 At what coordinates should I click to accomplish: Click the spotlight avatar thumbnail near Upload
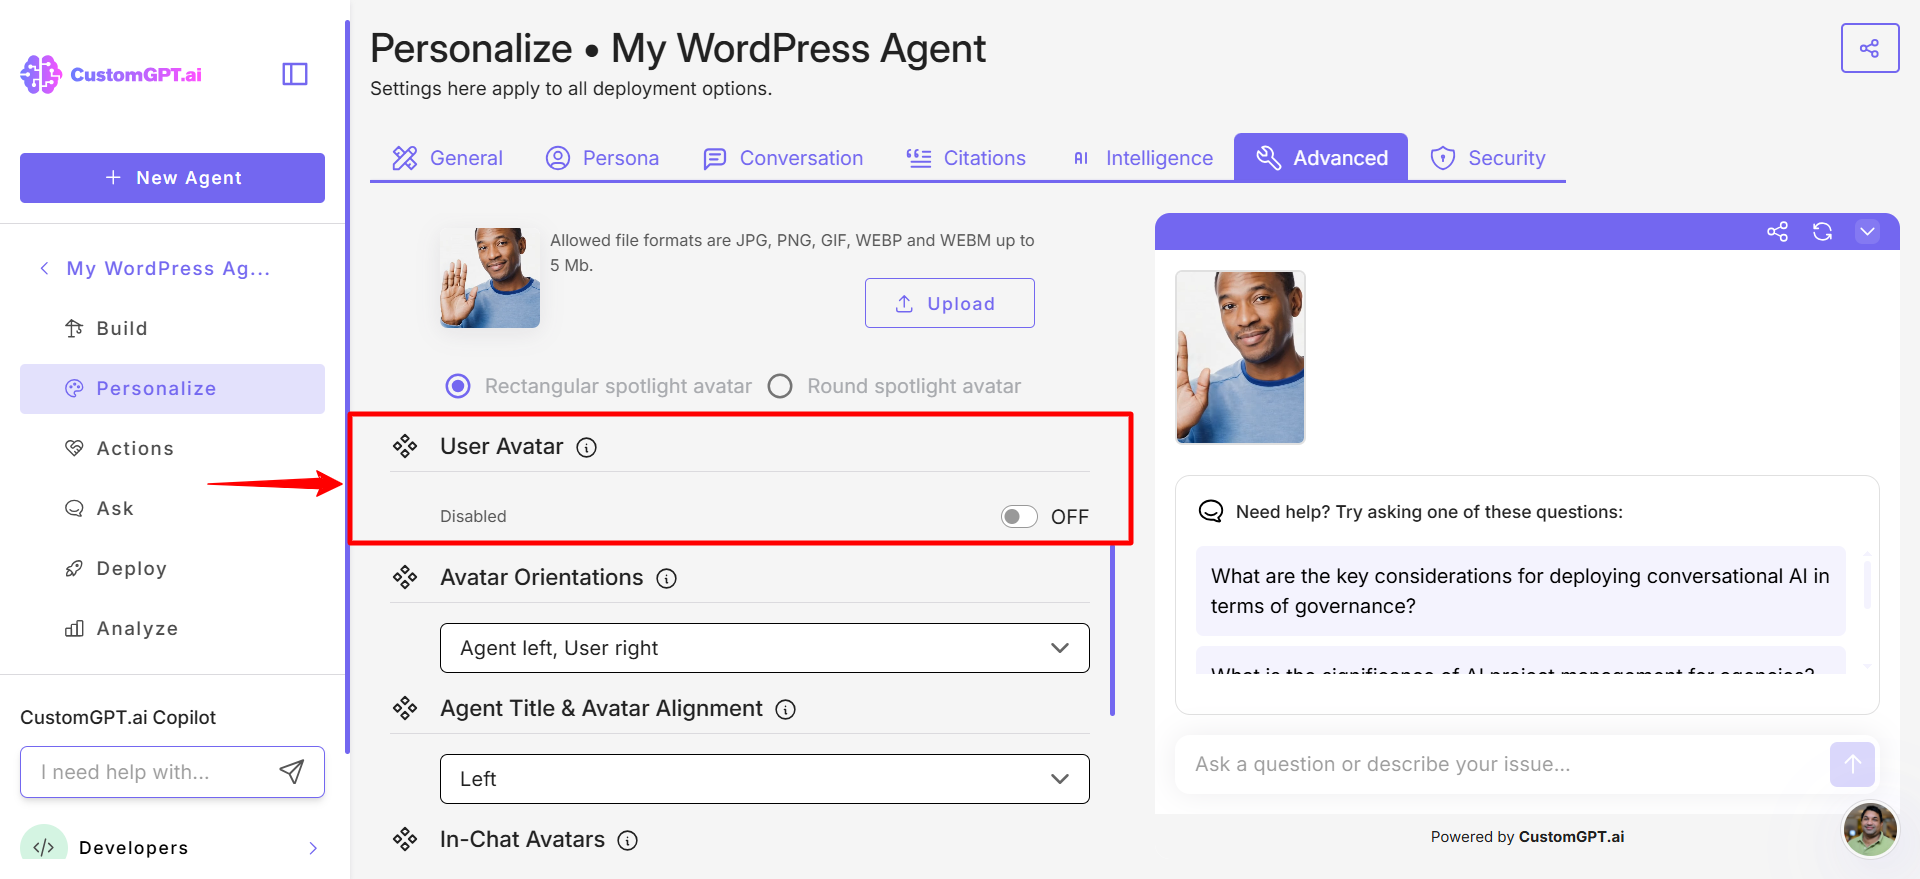click(490, 278)
